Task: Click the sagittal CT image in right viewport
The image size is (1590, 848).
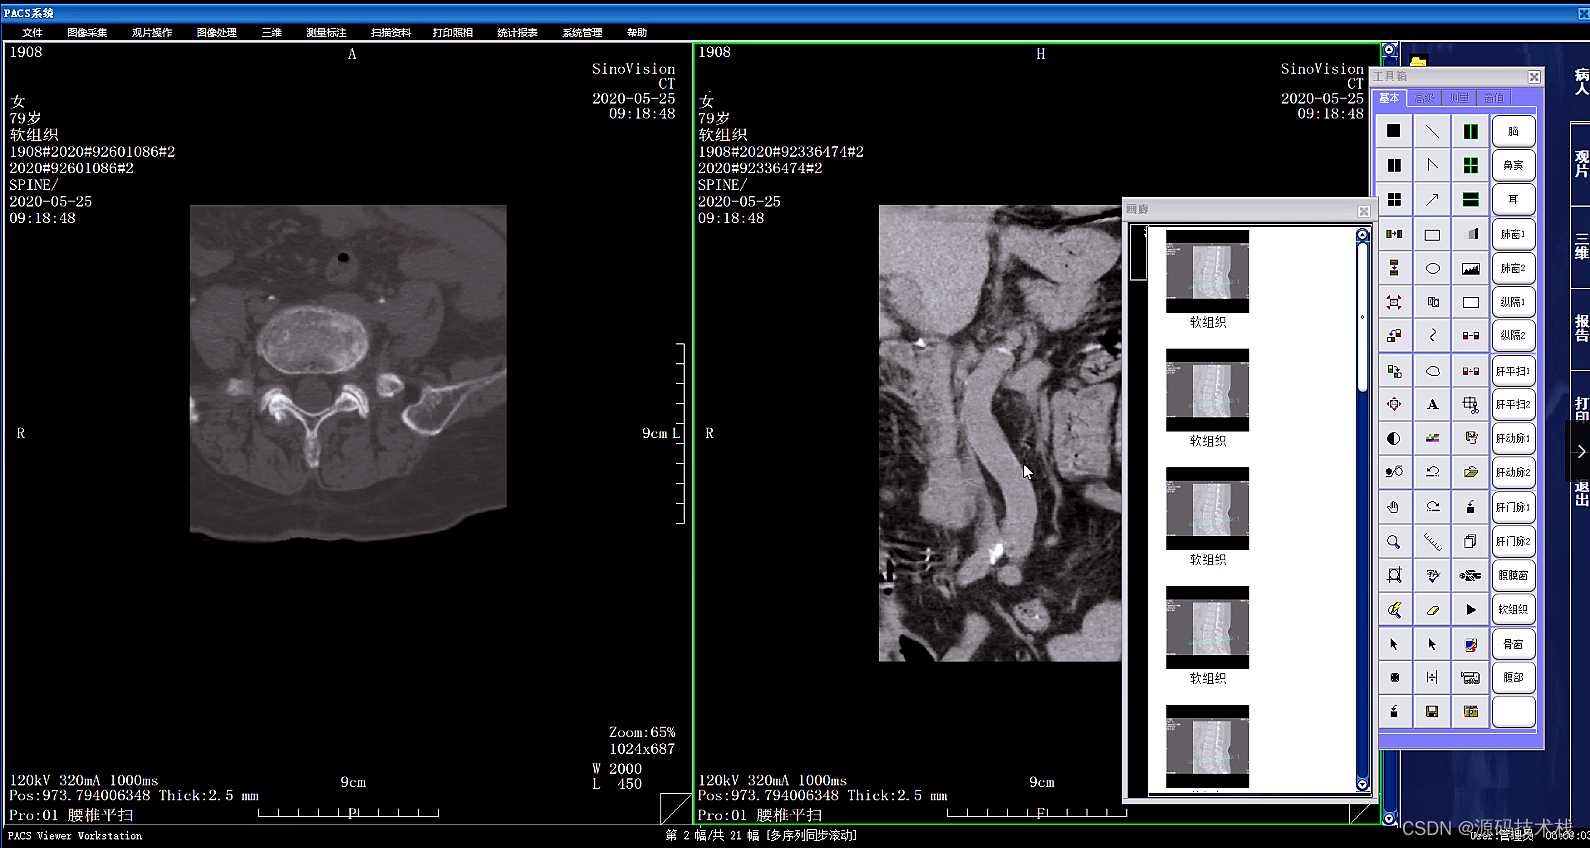Action: [1000, 433]
